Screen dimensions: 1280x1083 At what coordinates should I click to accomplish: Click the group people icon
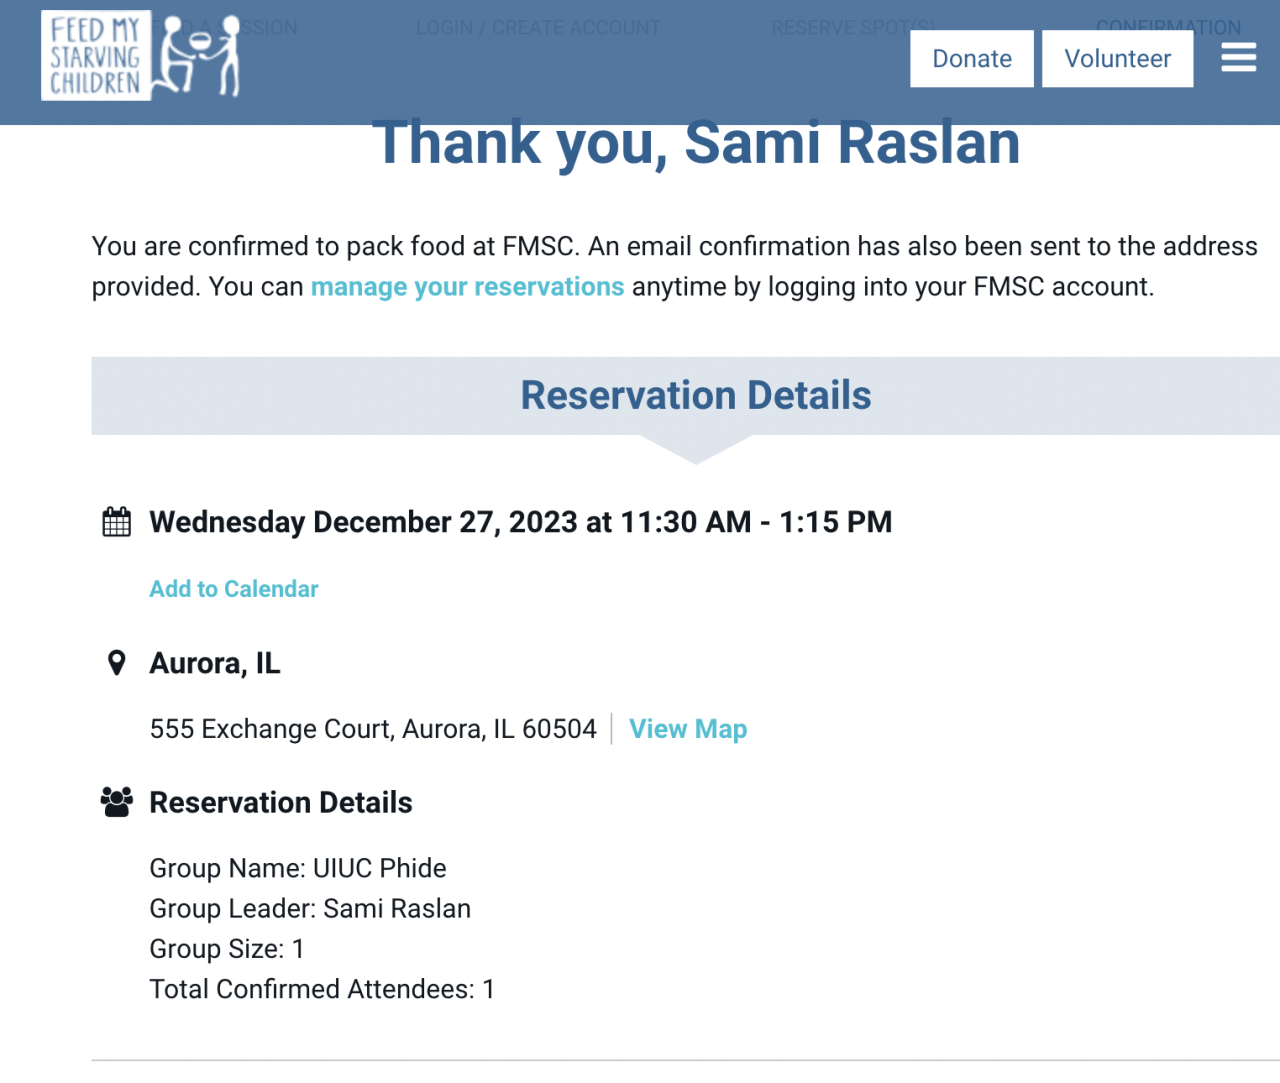[117, 802]
